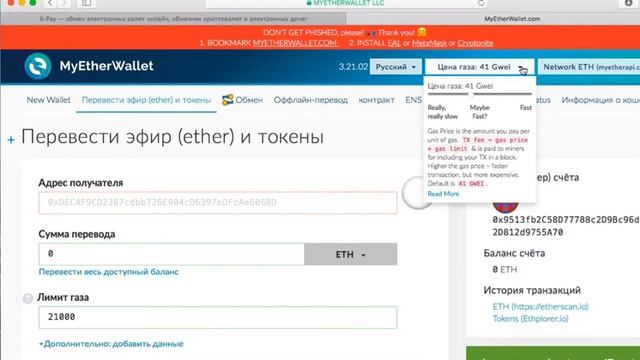Click the 3.21.02 version number
Screen dimensions: 640x360
(x=353, y=67)
